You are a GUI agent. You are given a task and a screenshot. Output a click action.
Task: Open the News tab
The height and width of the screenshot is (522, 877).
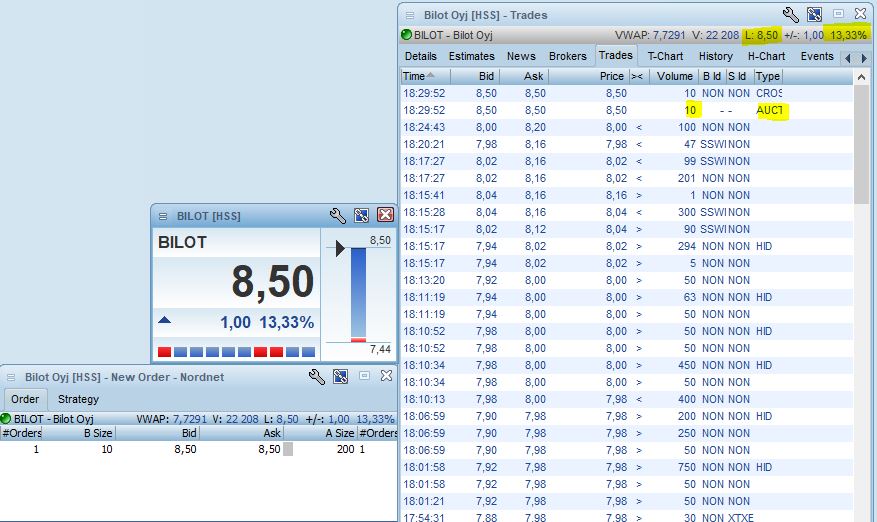521,57
